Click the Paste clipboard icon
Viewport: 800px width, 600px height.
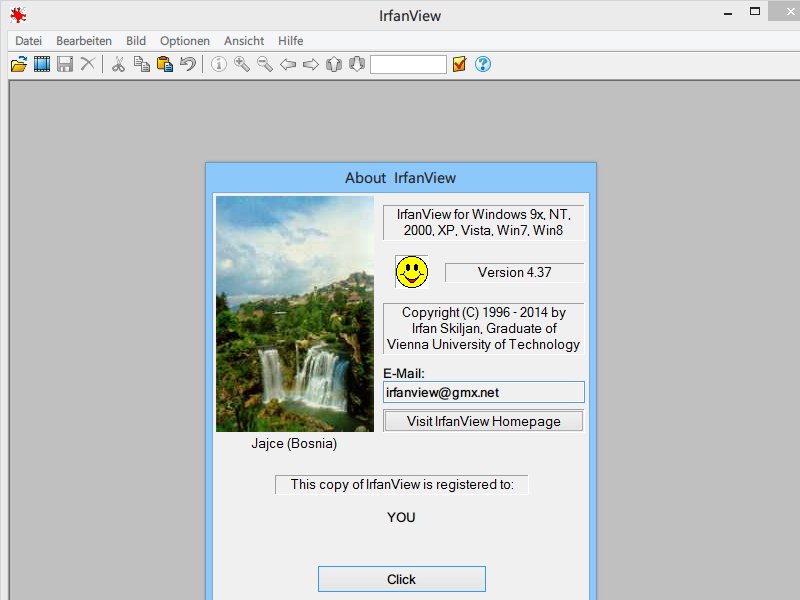point(165,64)
